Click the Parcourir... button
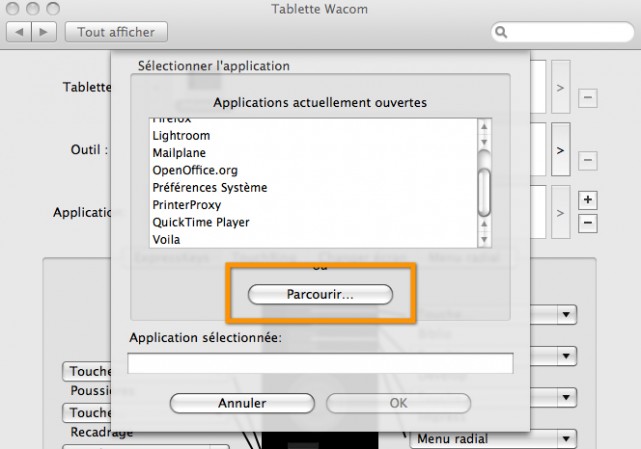This screenshot has width=641, height=449. coord(320,294)
